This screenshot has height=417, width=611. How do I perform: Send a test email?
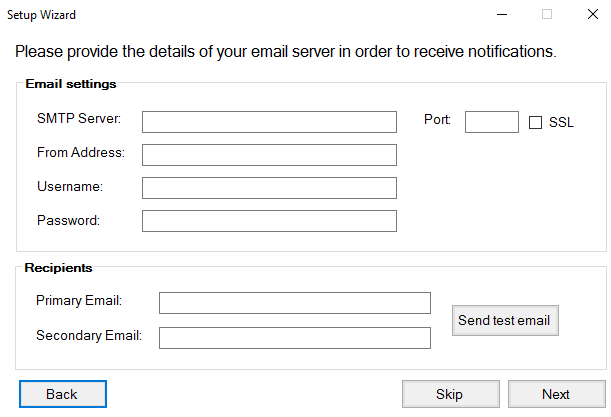coord(505,320)
